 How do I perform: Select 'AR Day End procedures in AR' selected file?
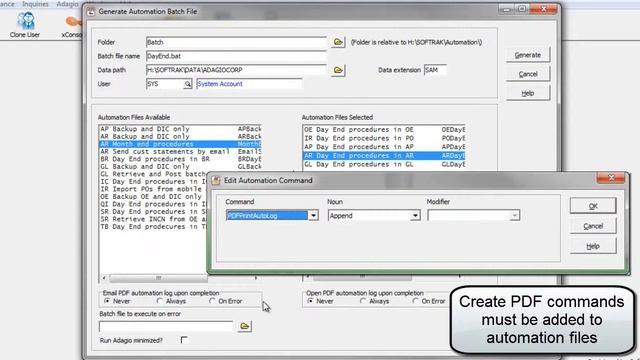pos(384,156)
